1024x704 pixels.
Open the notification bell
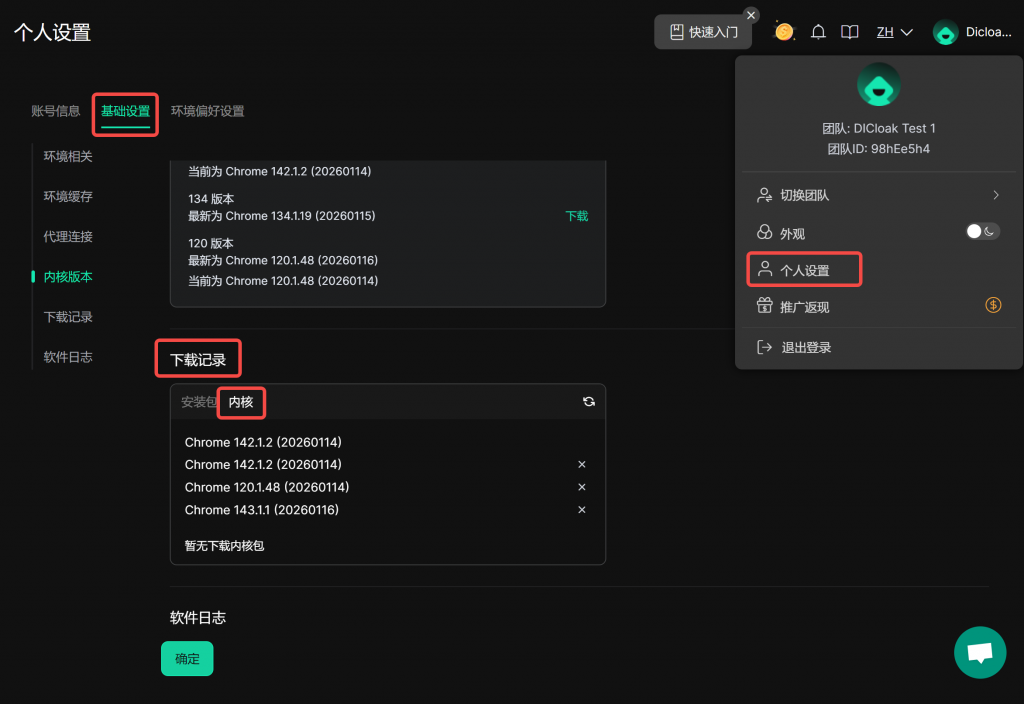coord(818,32)
